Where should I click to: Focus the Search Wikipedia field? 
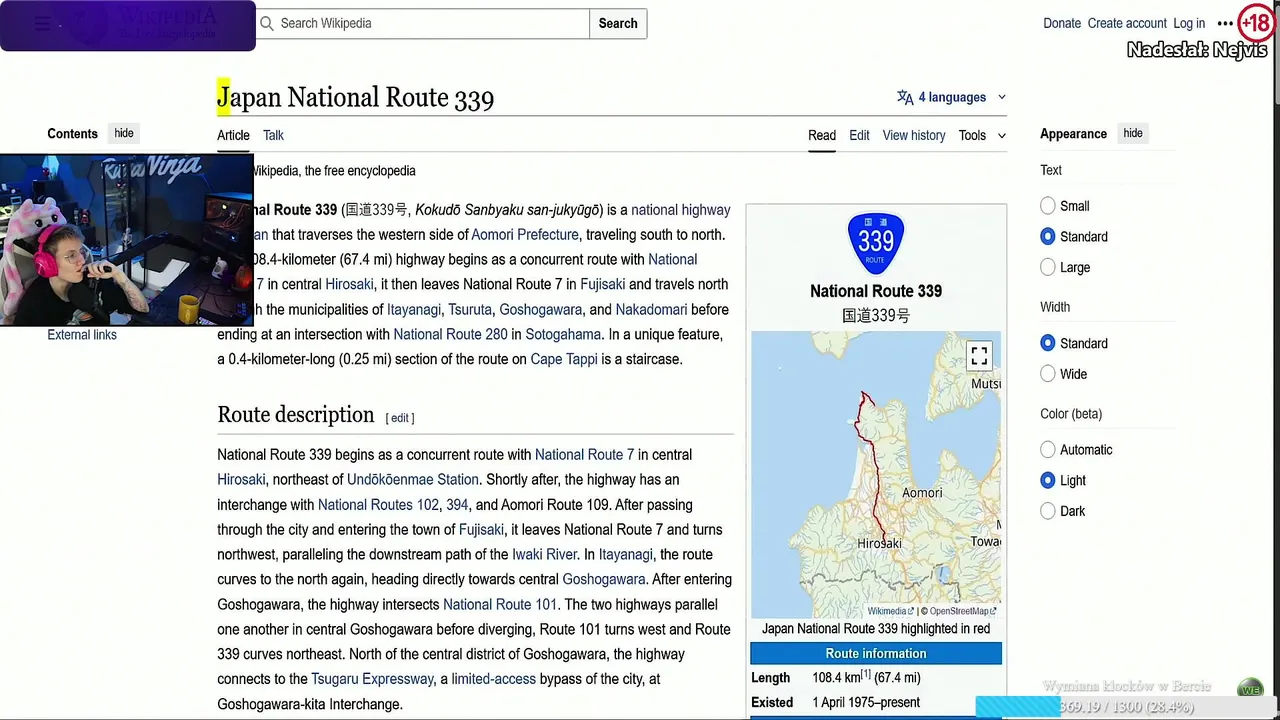click(422, 23)
